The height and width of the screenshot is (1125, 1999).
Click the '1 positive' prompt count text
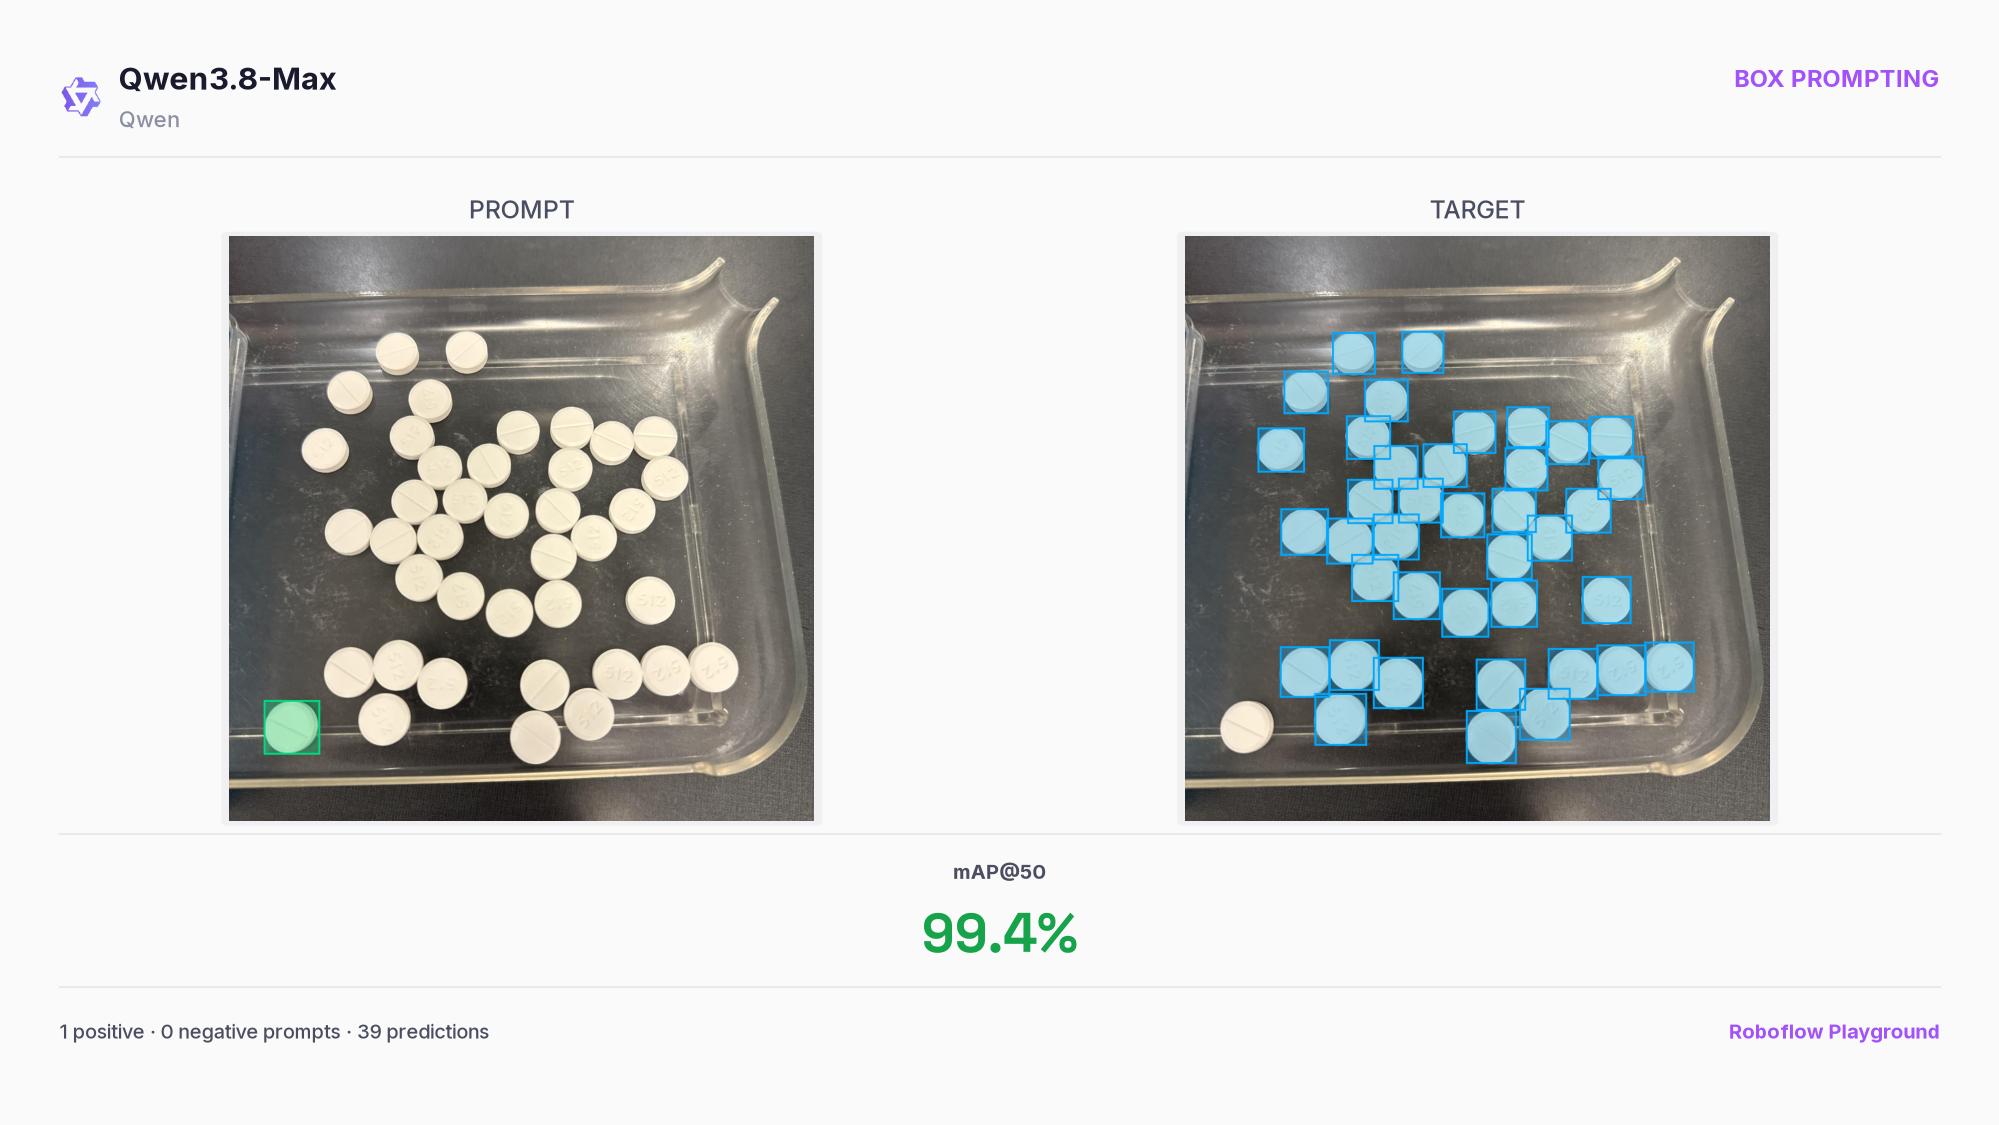(x=101, y=1032)
